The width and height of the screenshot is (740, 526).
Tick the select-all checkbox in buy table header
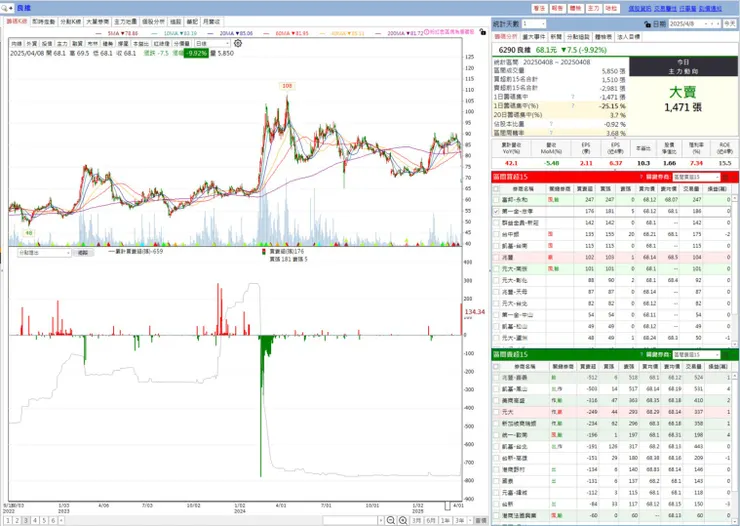tap(496, 189)
